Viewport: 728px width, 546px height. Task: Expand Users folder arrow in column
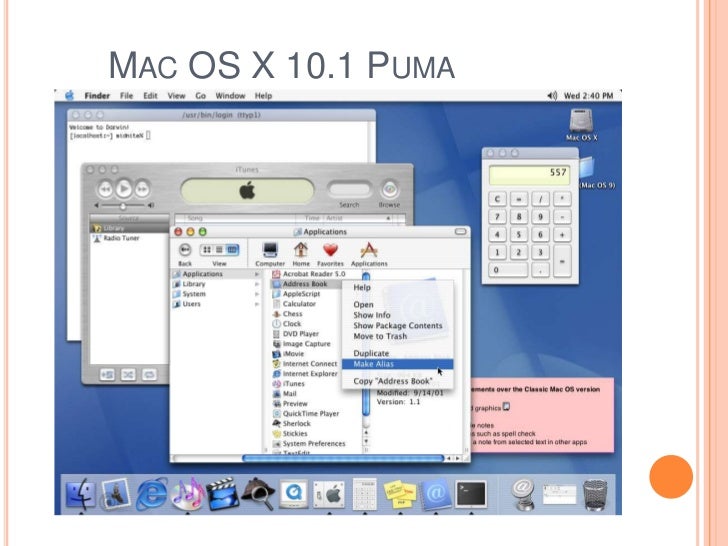tap(257, 305)
